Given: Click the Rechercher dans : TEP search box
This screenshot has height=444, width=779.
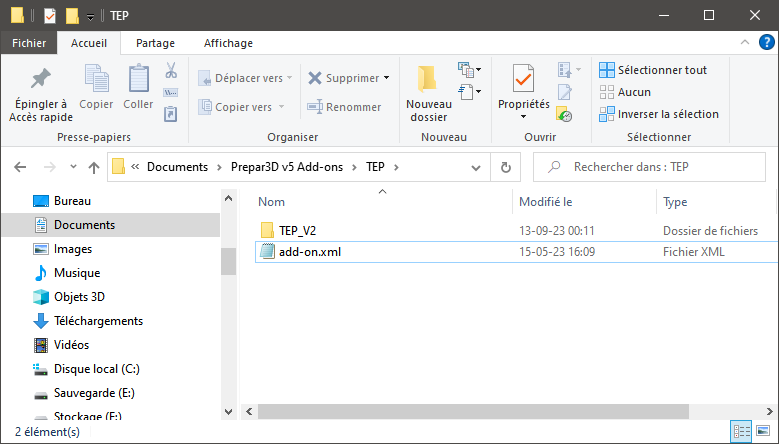Looking at the screenshot, I should click(x=649, y=167).
